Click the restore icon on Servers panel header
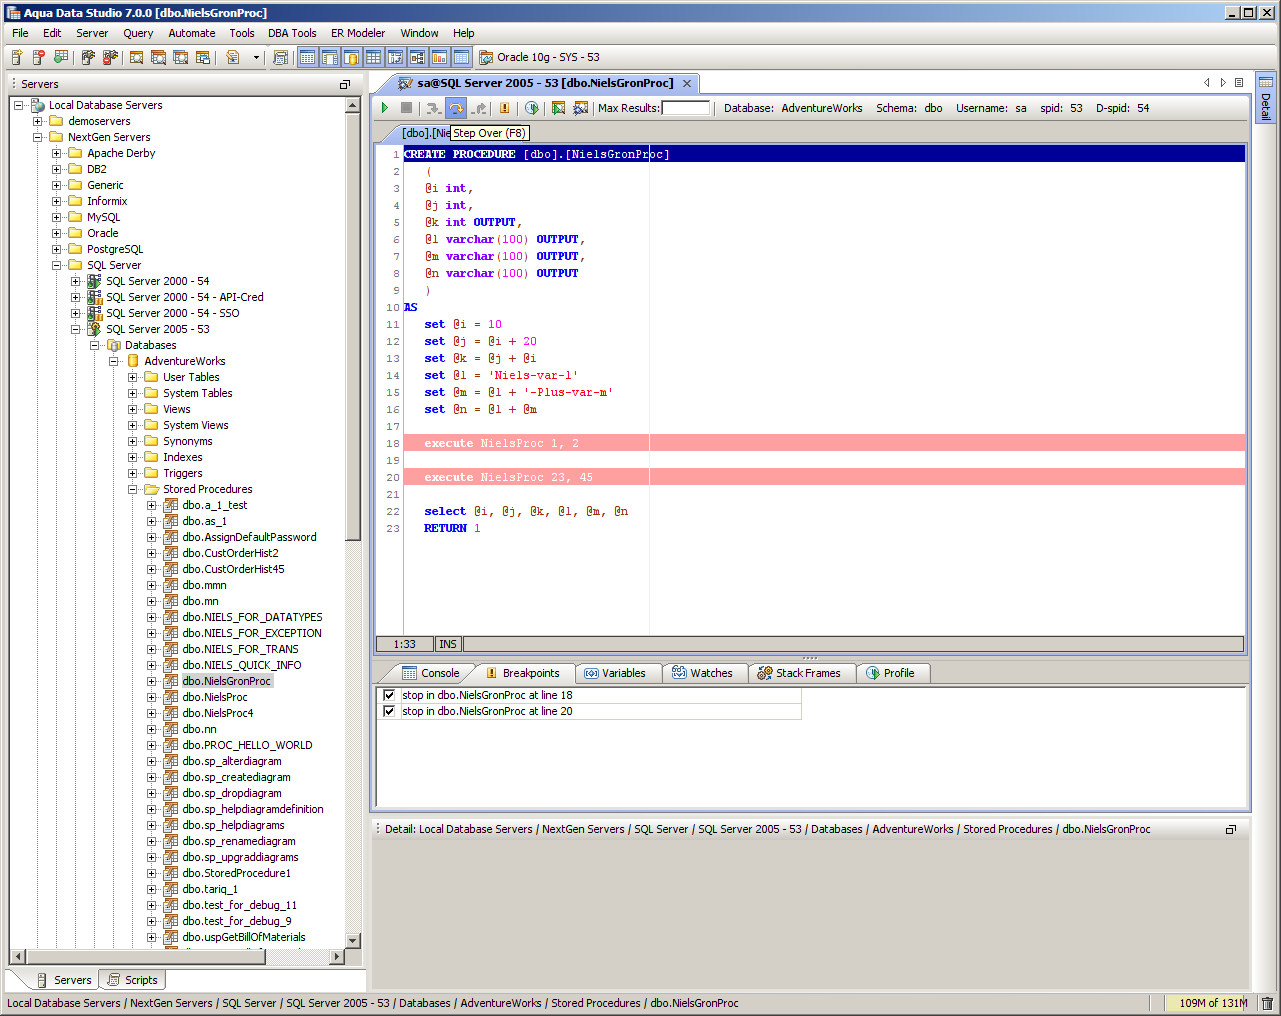 (345, 84)
